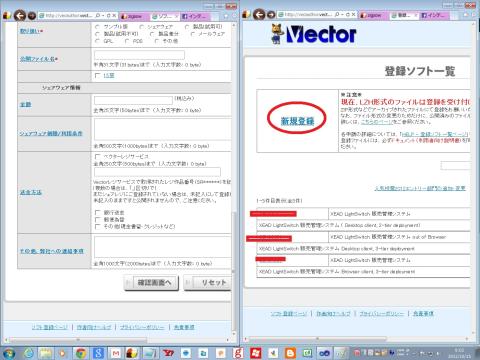Tick その他(現金書留・クレジットなど) checkbox
This screenshot has width=480, height=360.
click(97, 226)
